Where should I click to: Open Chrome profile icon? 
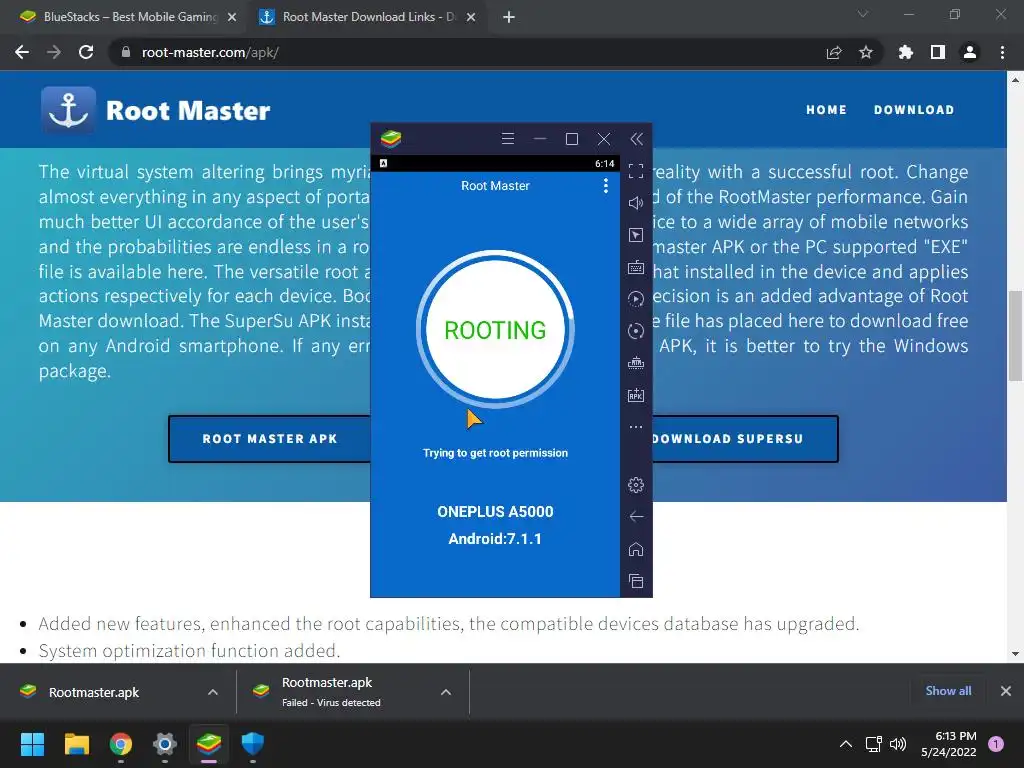(970, 52)
